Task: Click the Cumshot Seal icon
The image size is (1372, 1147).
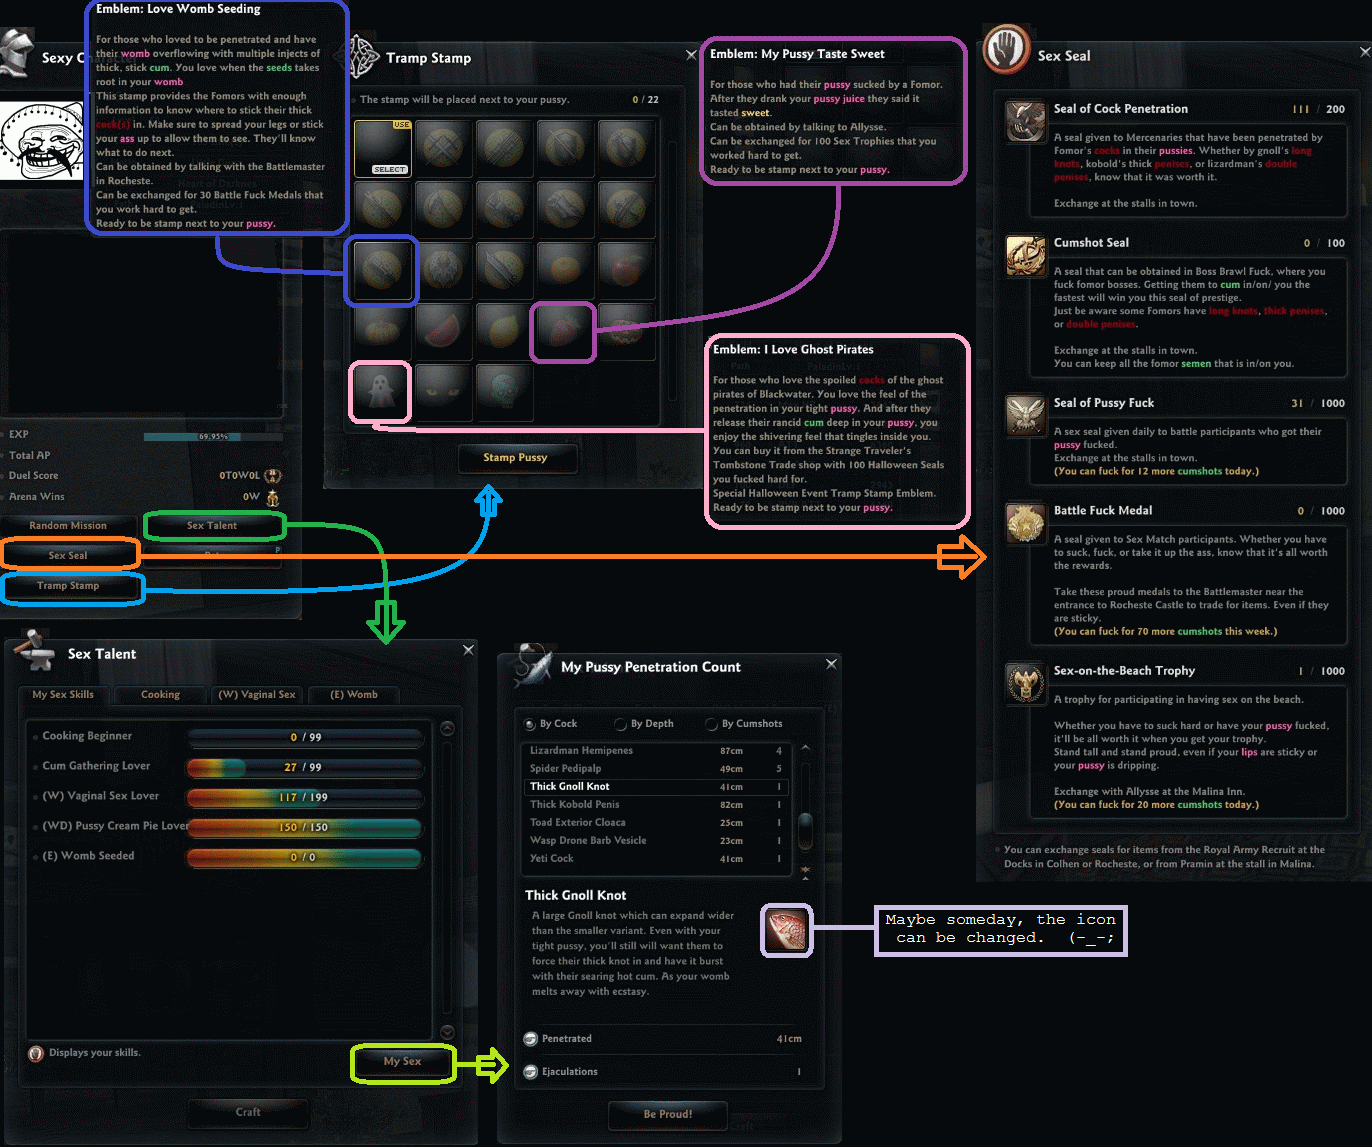Action: tap(1025, 256)
